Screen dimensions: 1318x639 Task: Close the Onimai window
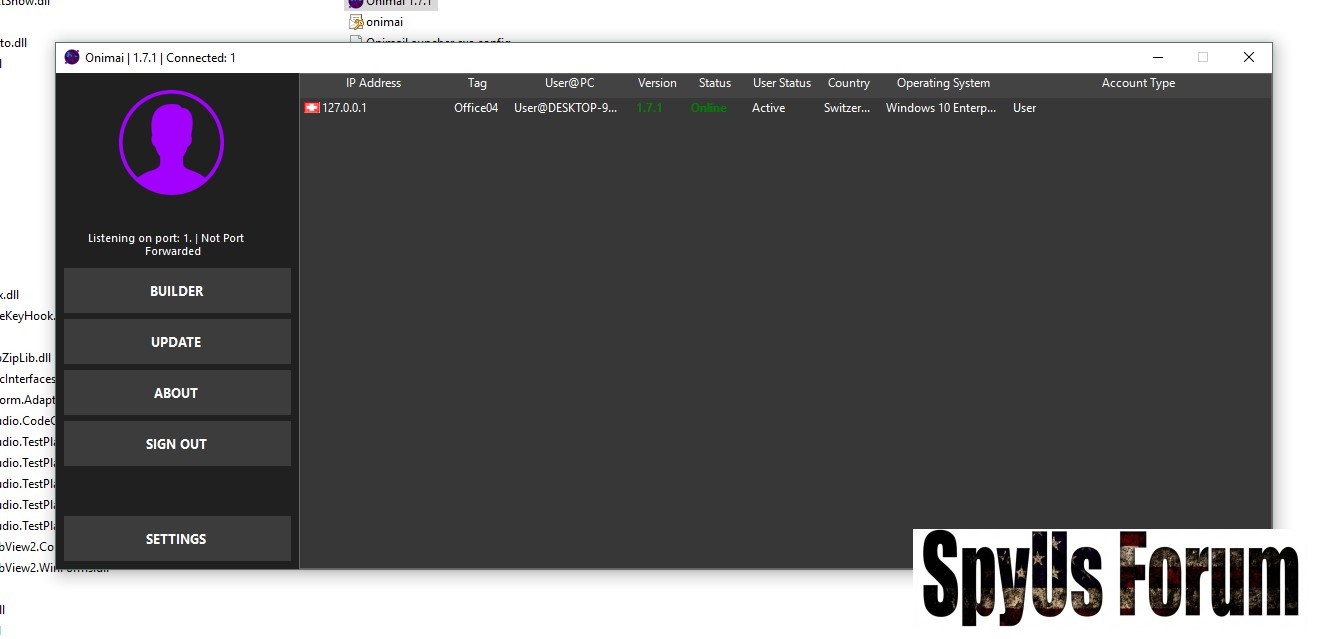click(x=1248, y=58)
